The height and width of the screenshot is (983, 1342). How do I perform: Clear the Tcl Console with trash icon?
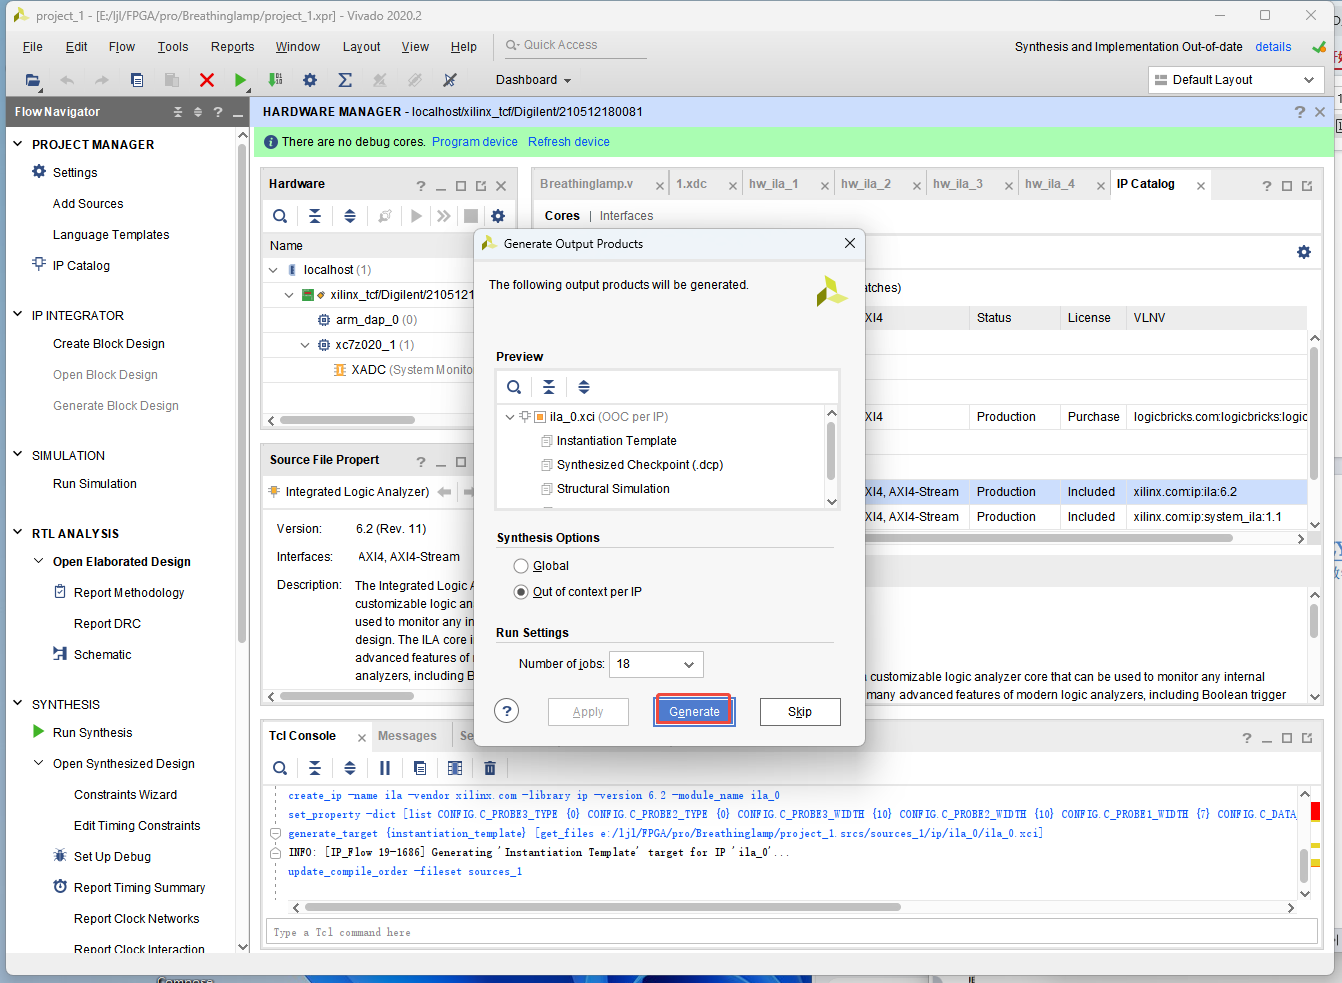coord(490,768)
